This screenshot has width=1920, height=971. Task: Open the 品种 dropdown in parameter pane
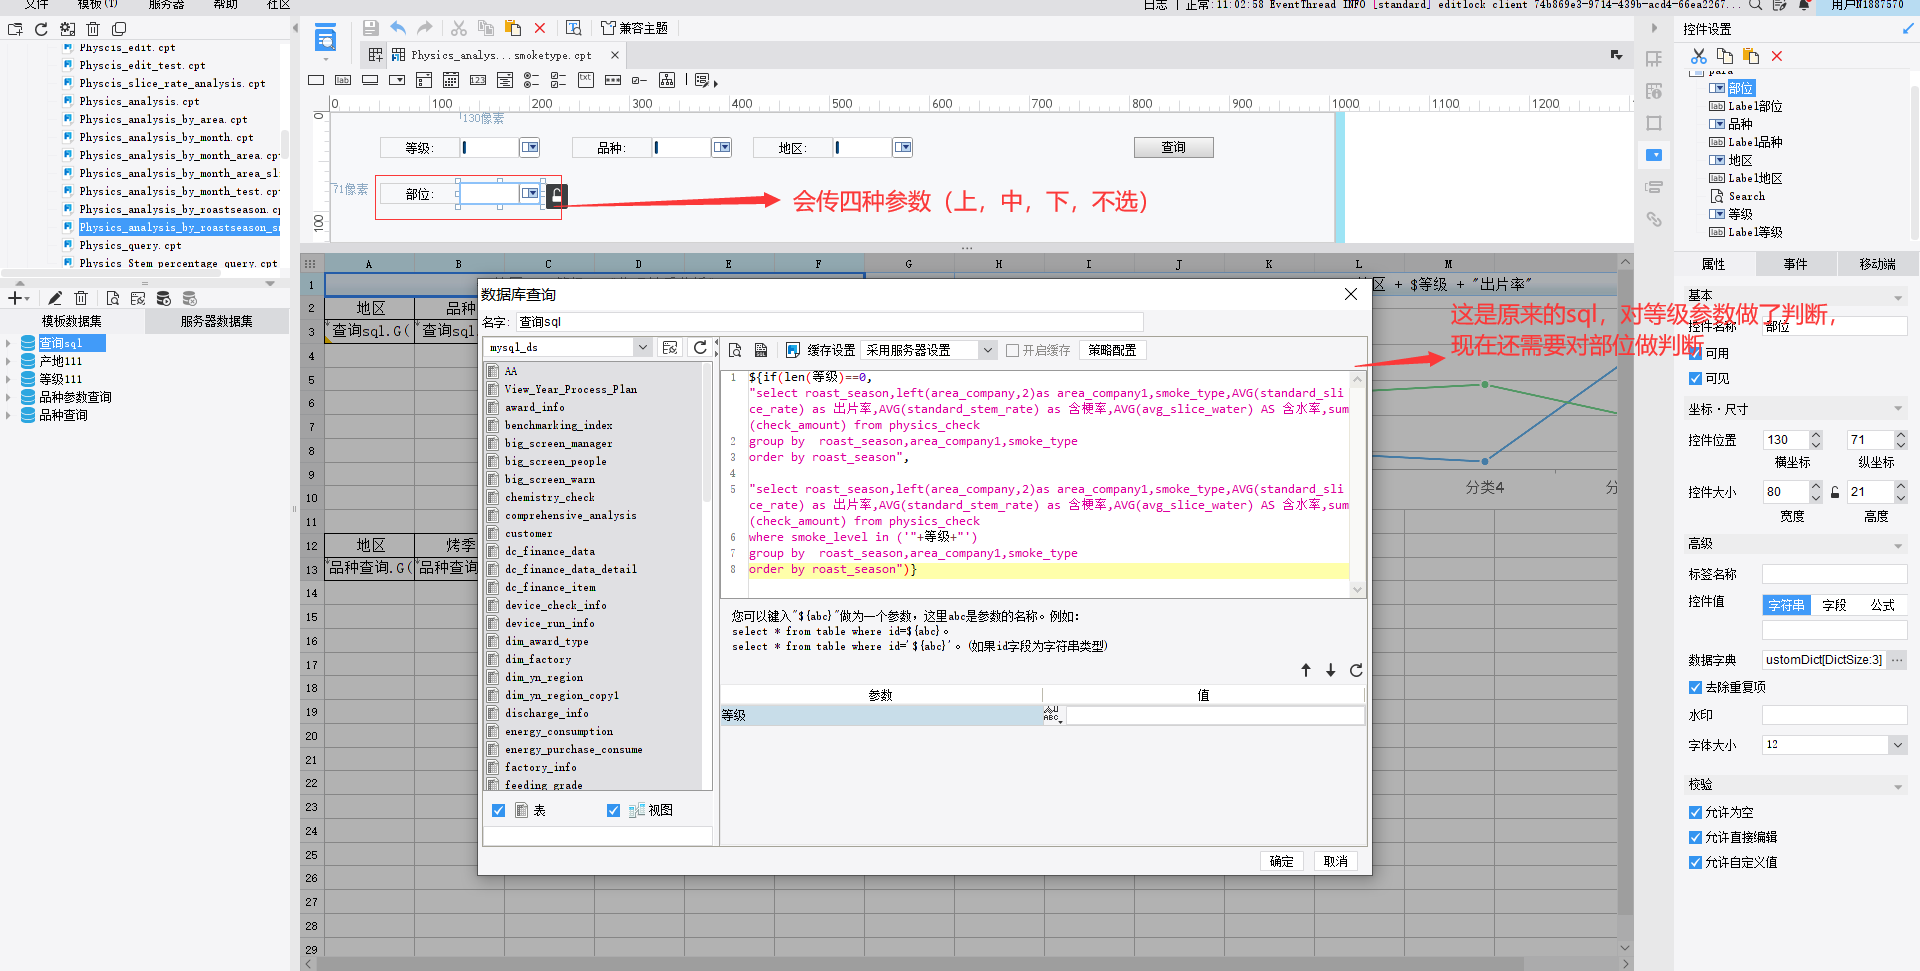pos(722,147)
